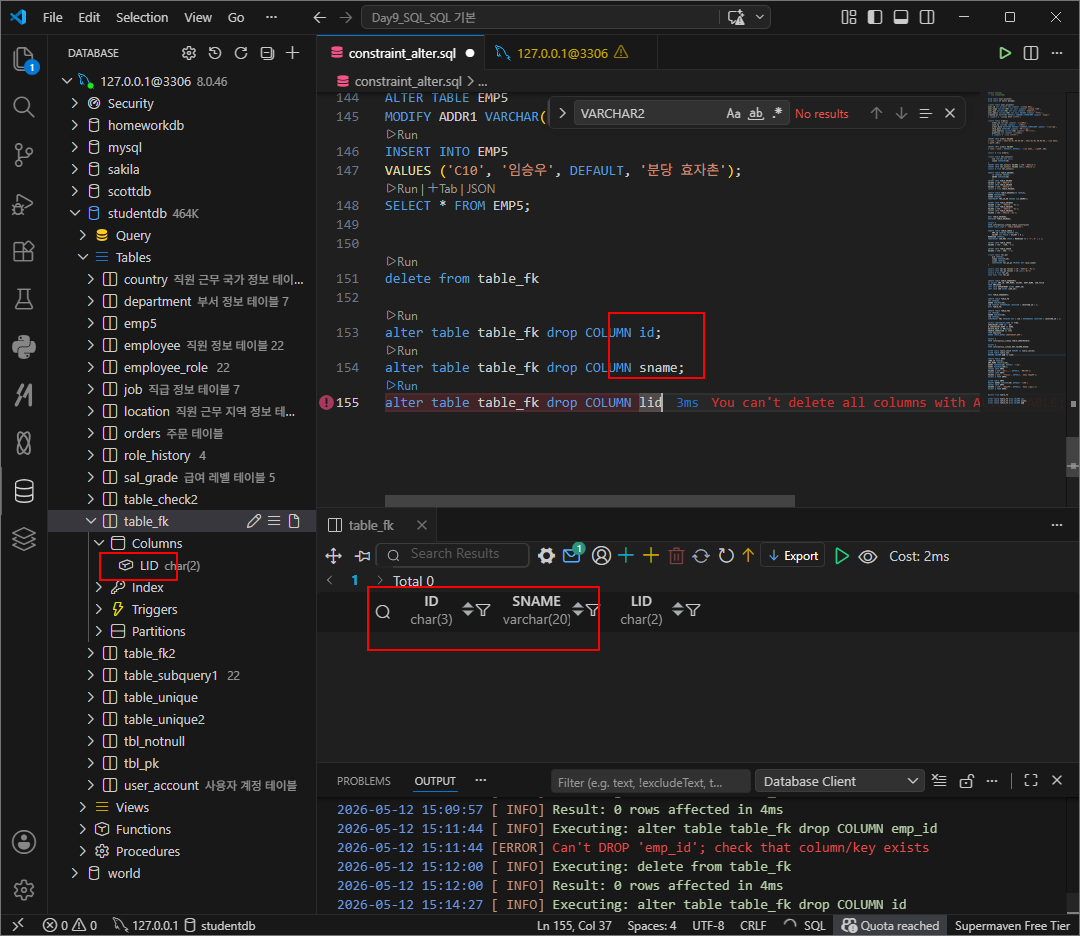Open the Testing flask view
Viewport: 1080px width, 936px height.
pyautogui.click(x=23, y=300)
